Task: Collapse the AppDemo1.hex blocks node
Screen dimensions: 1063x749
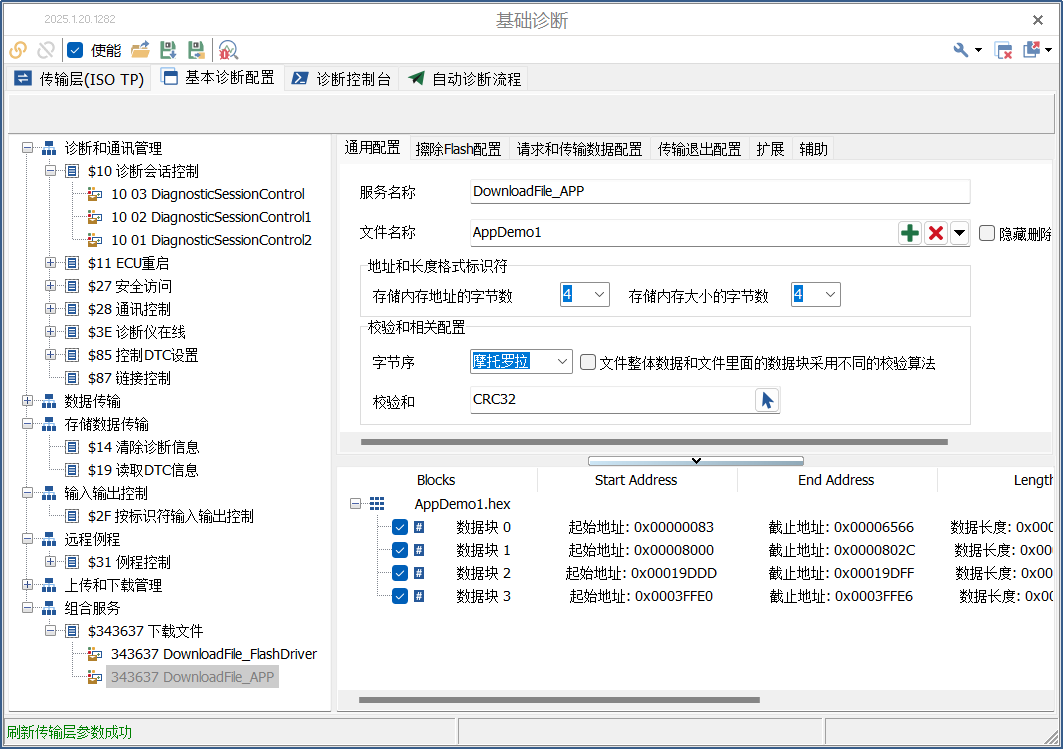Action: tap(355, 504)
